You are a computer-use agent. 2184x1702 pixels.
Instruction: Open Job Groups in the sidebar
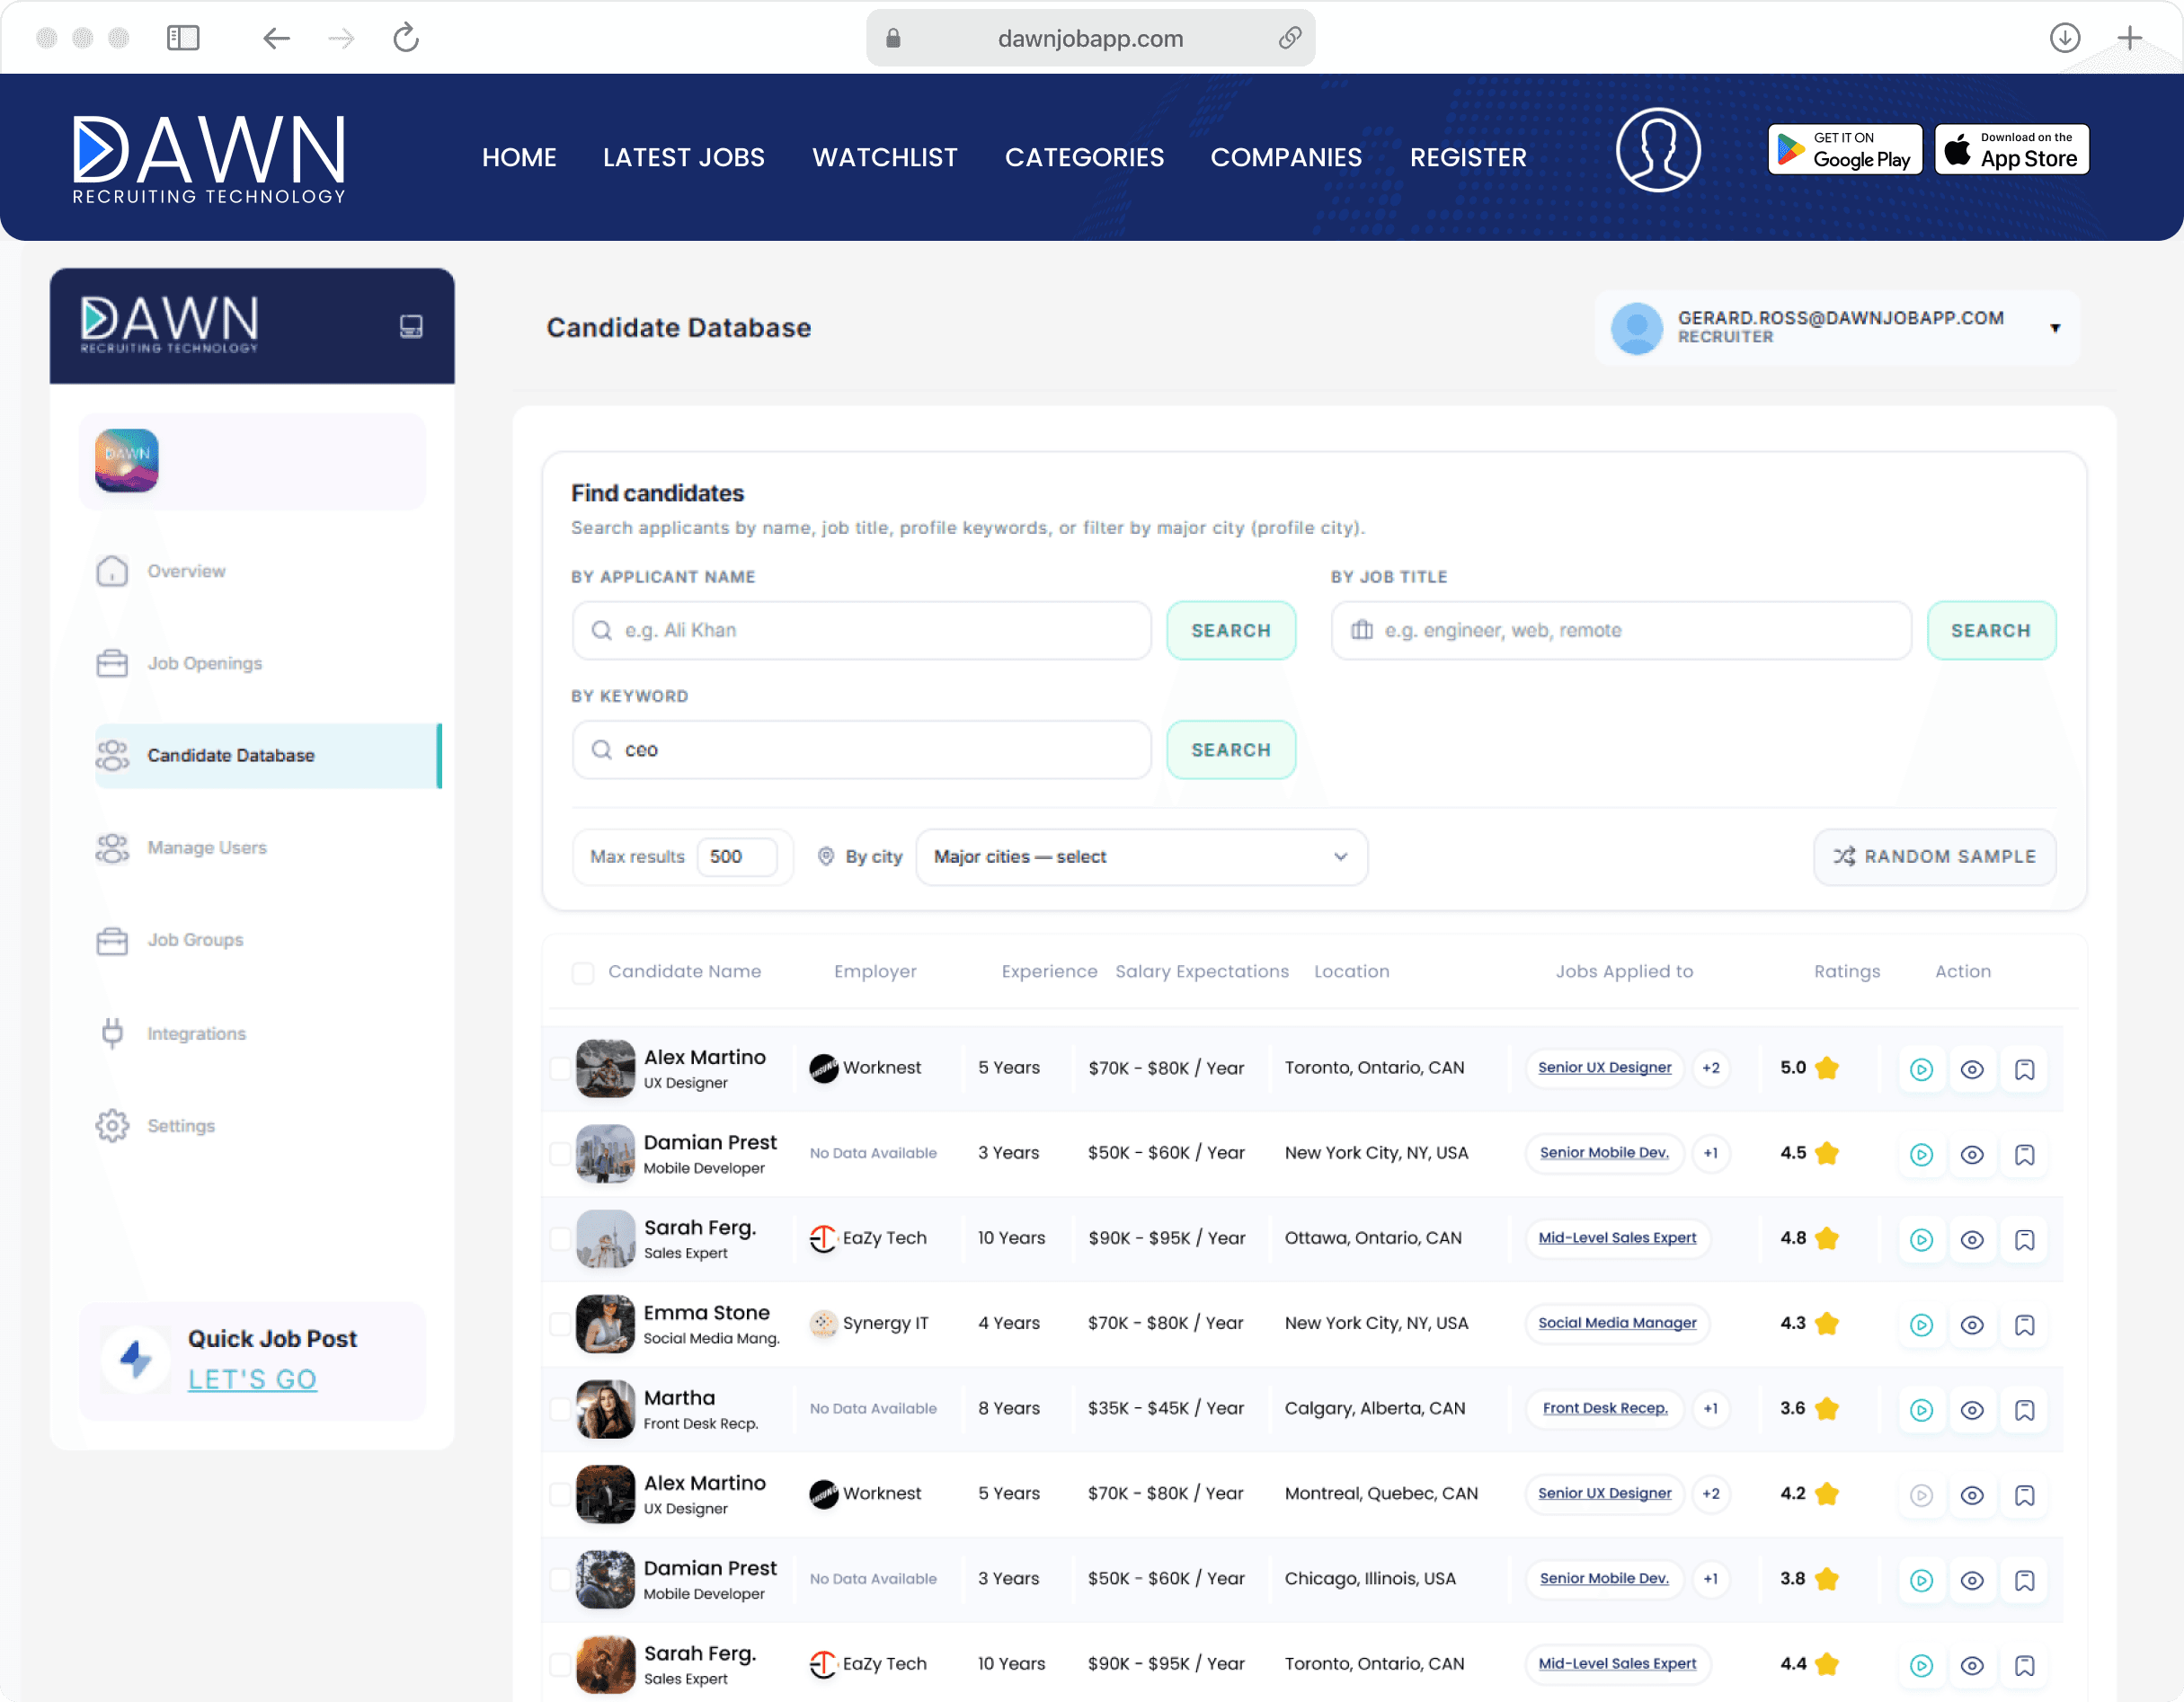[x=195, y=940]
